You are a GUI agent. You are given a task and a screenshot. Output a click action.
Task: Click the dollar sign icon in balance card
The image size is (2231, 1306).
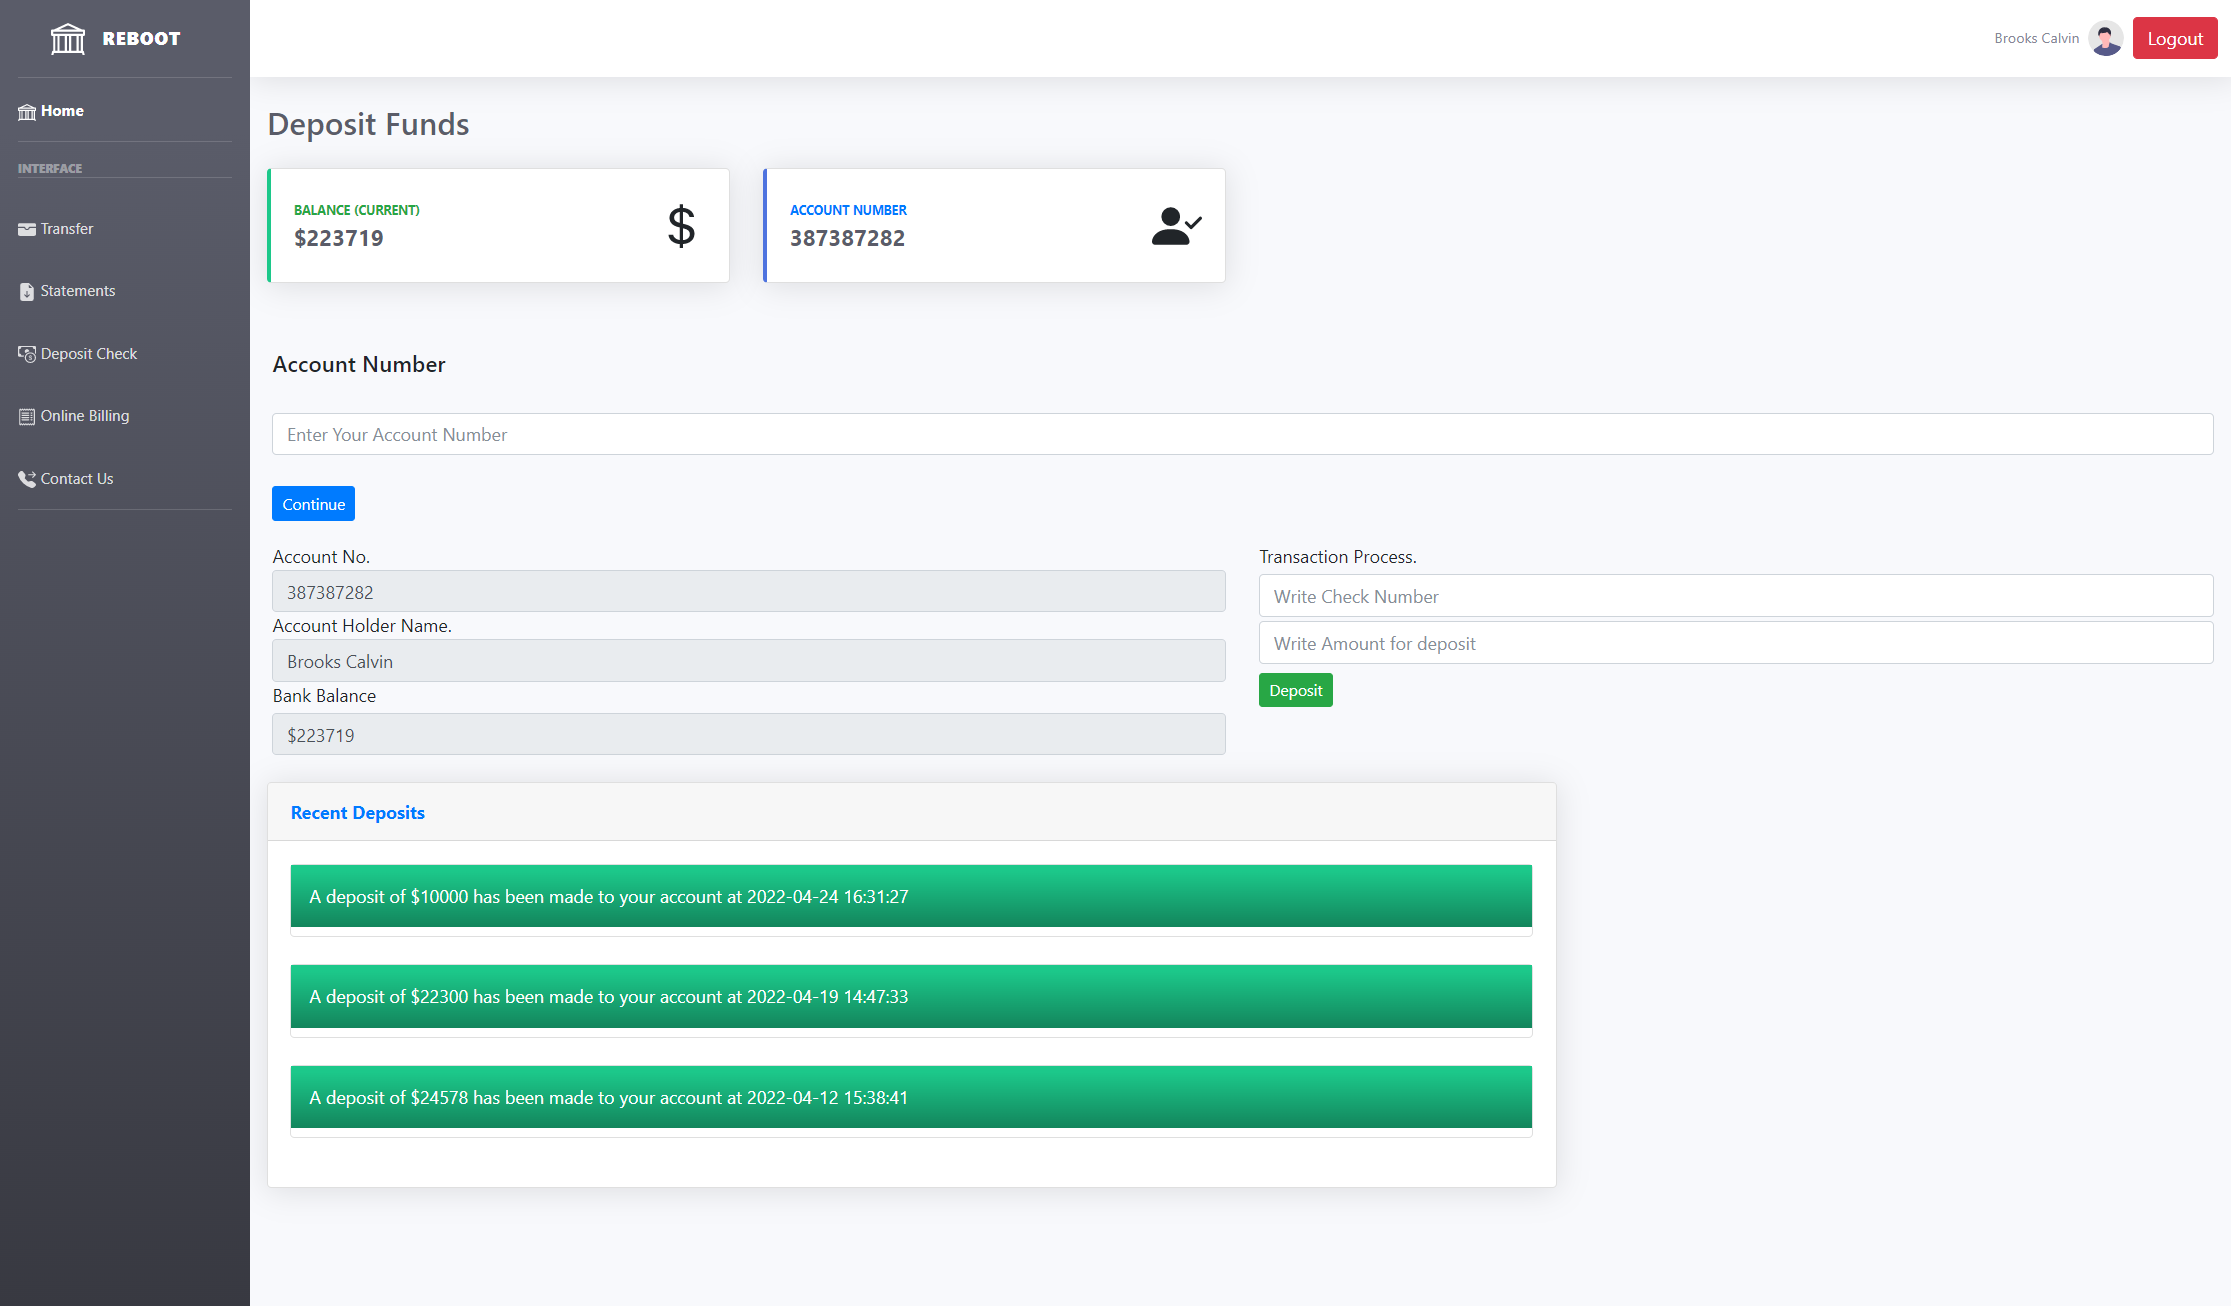coord(681,226)
